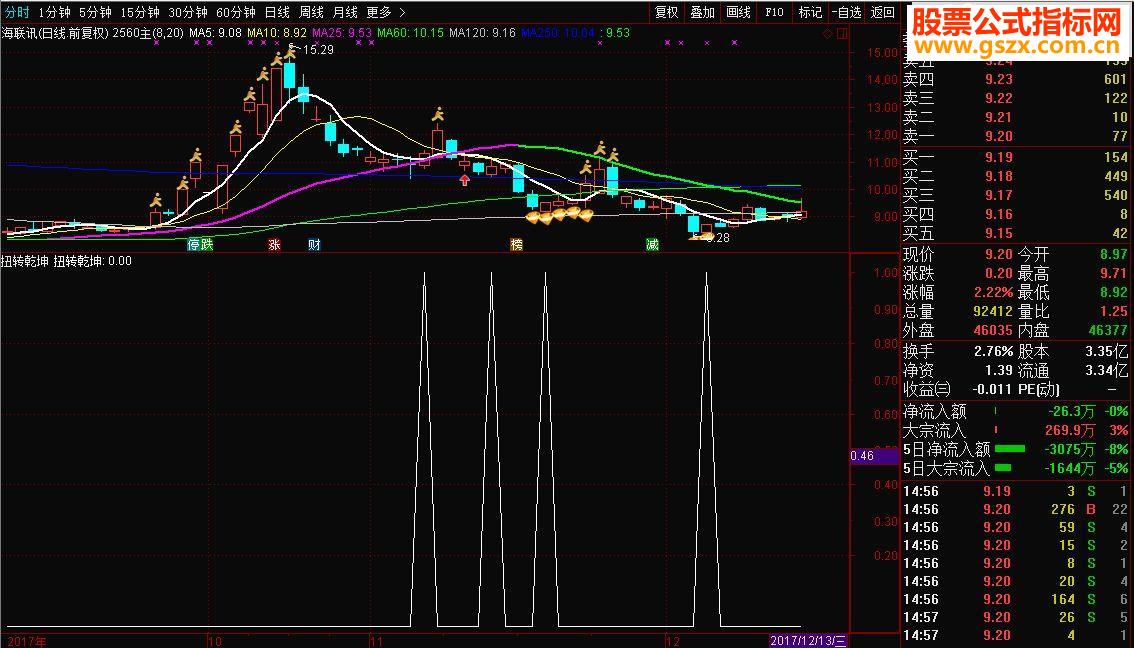Click the 停 event marker
The width and height of the screenshot is (1134, 648).
(194, 244)
